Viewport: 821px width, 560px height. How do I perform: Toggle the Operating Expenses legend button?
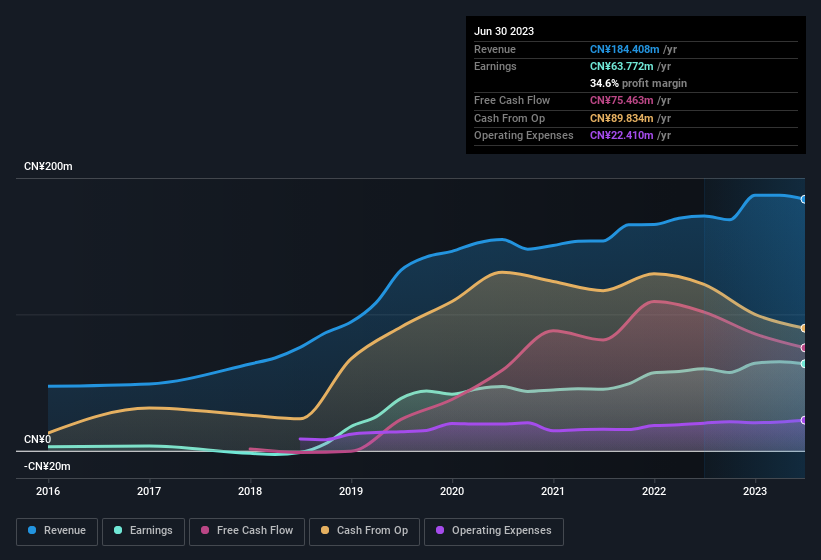[494, 531]
